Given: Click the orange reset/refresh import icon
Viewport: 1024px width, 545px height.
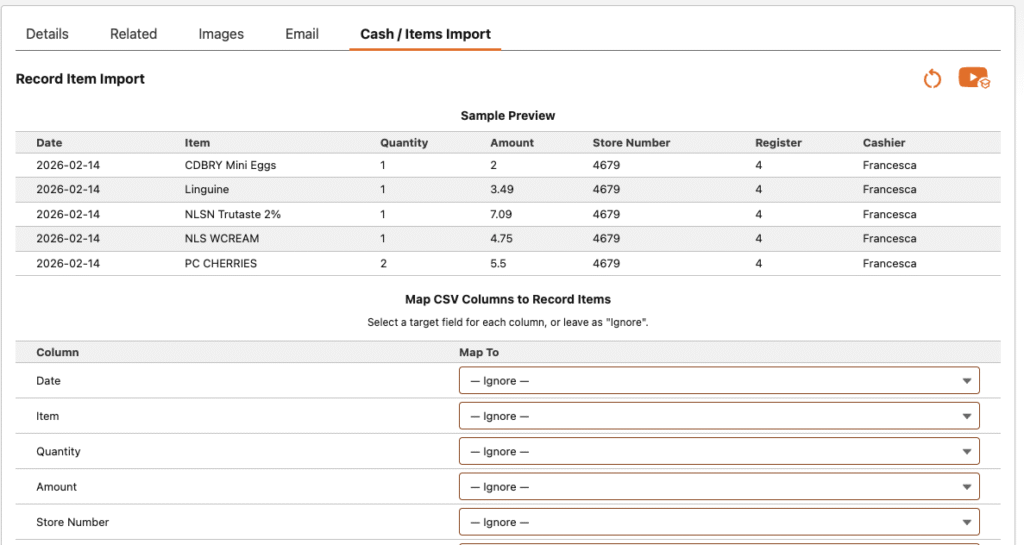Looking at the screenshot, I should [932, 79].
